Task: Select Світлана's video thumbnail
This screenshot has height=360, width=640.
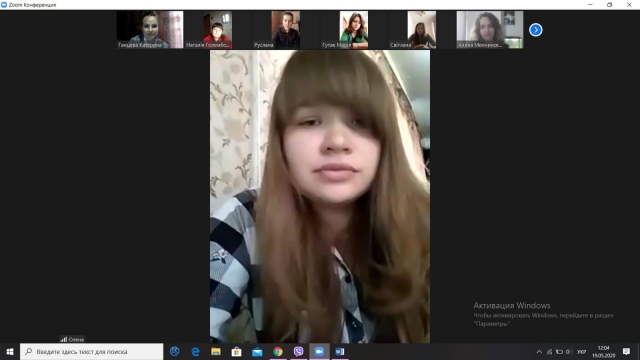Action: (422, 30)
